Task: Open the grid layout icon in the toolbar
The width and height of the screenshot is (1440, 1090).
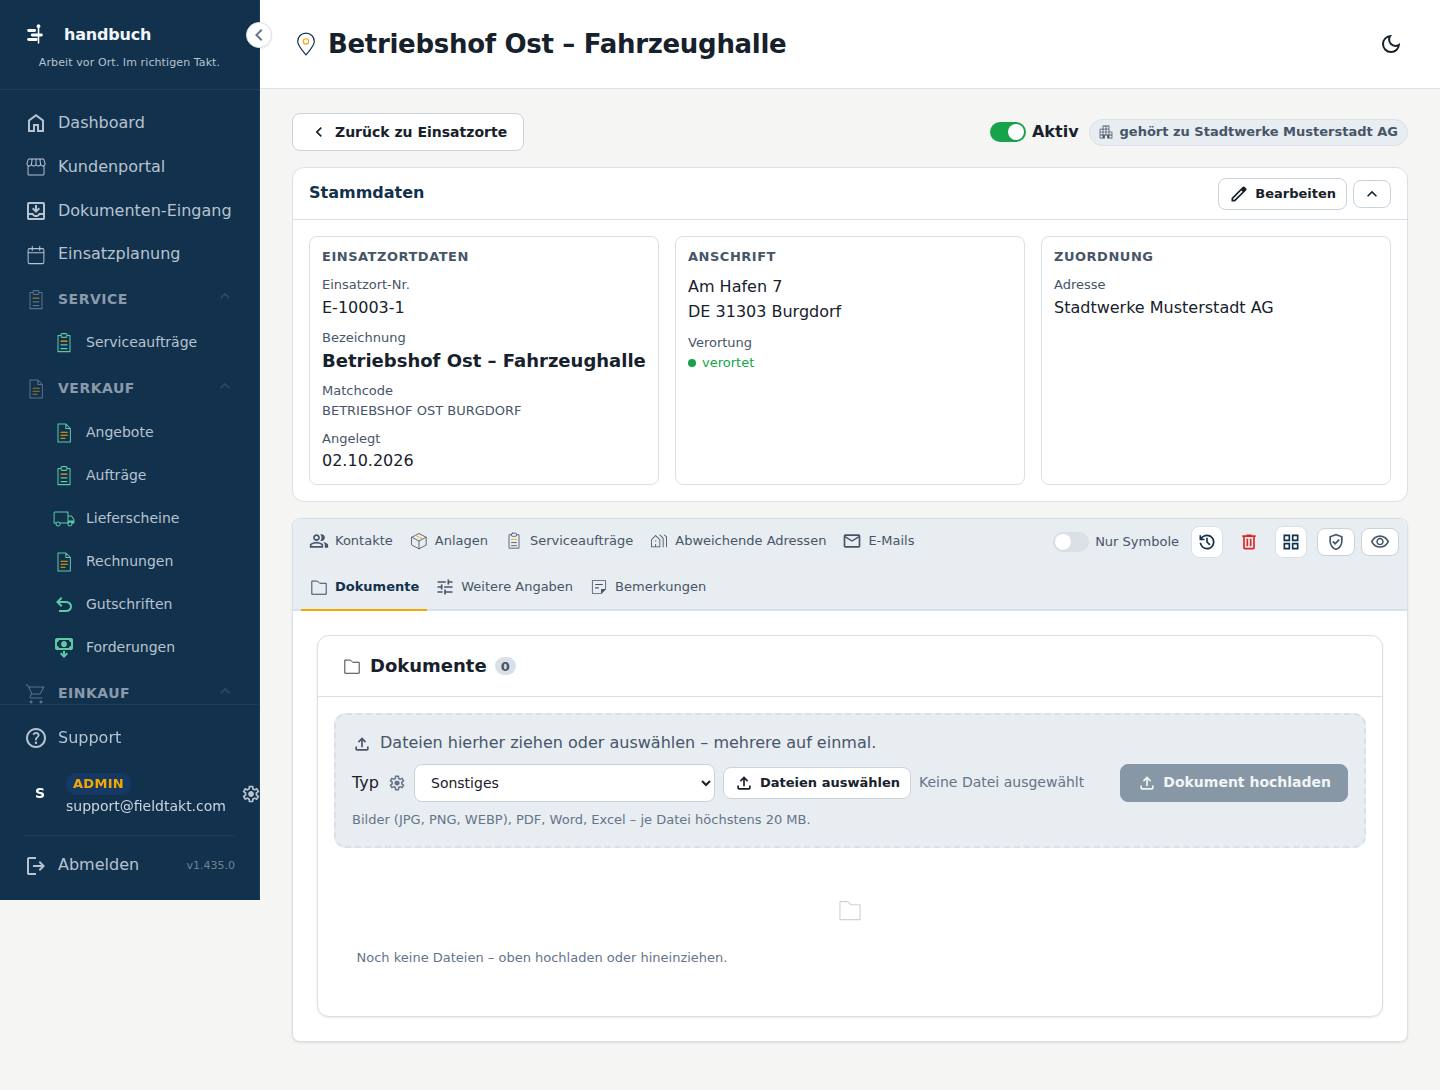Action: 1291,541
